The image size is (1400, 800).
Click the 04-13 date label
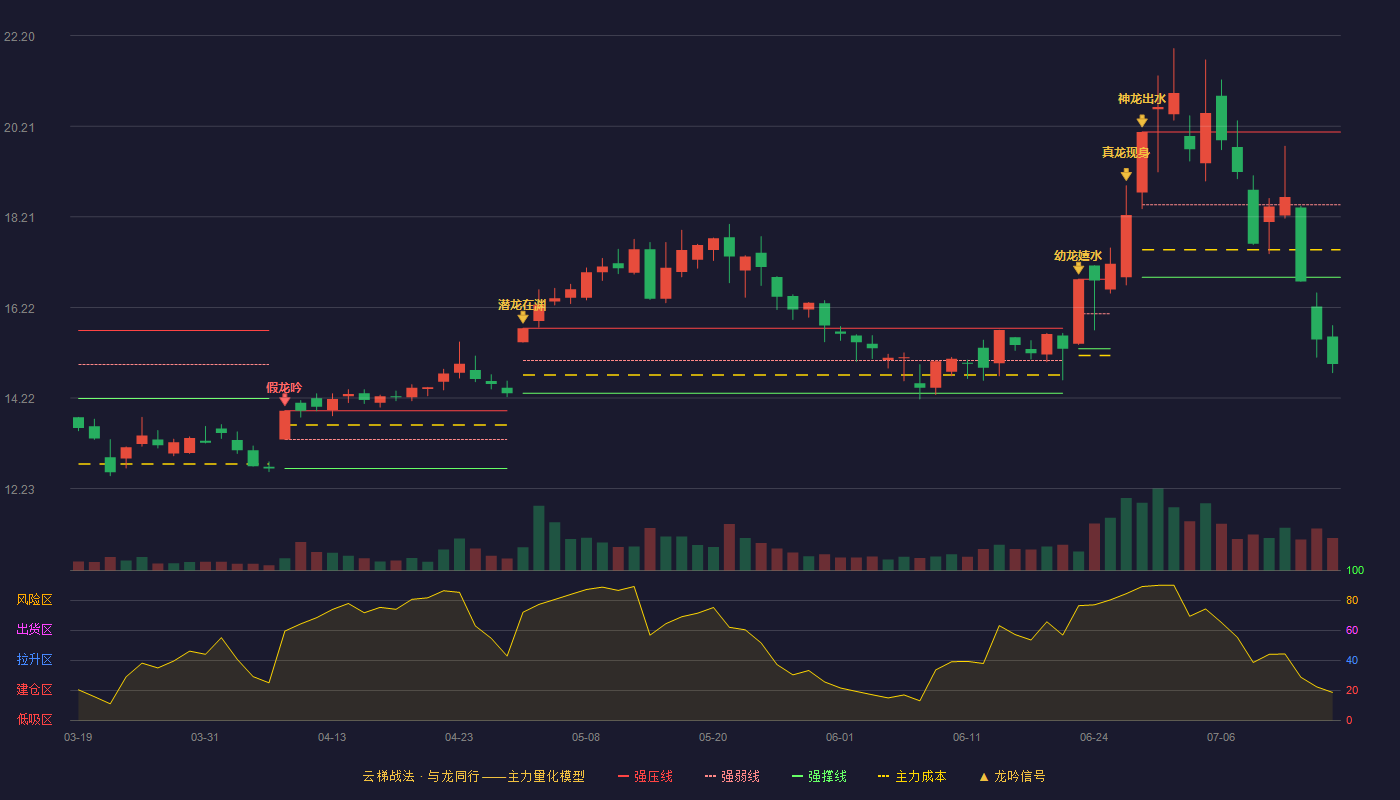click(332, 737)
